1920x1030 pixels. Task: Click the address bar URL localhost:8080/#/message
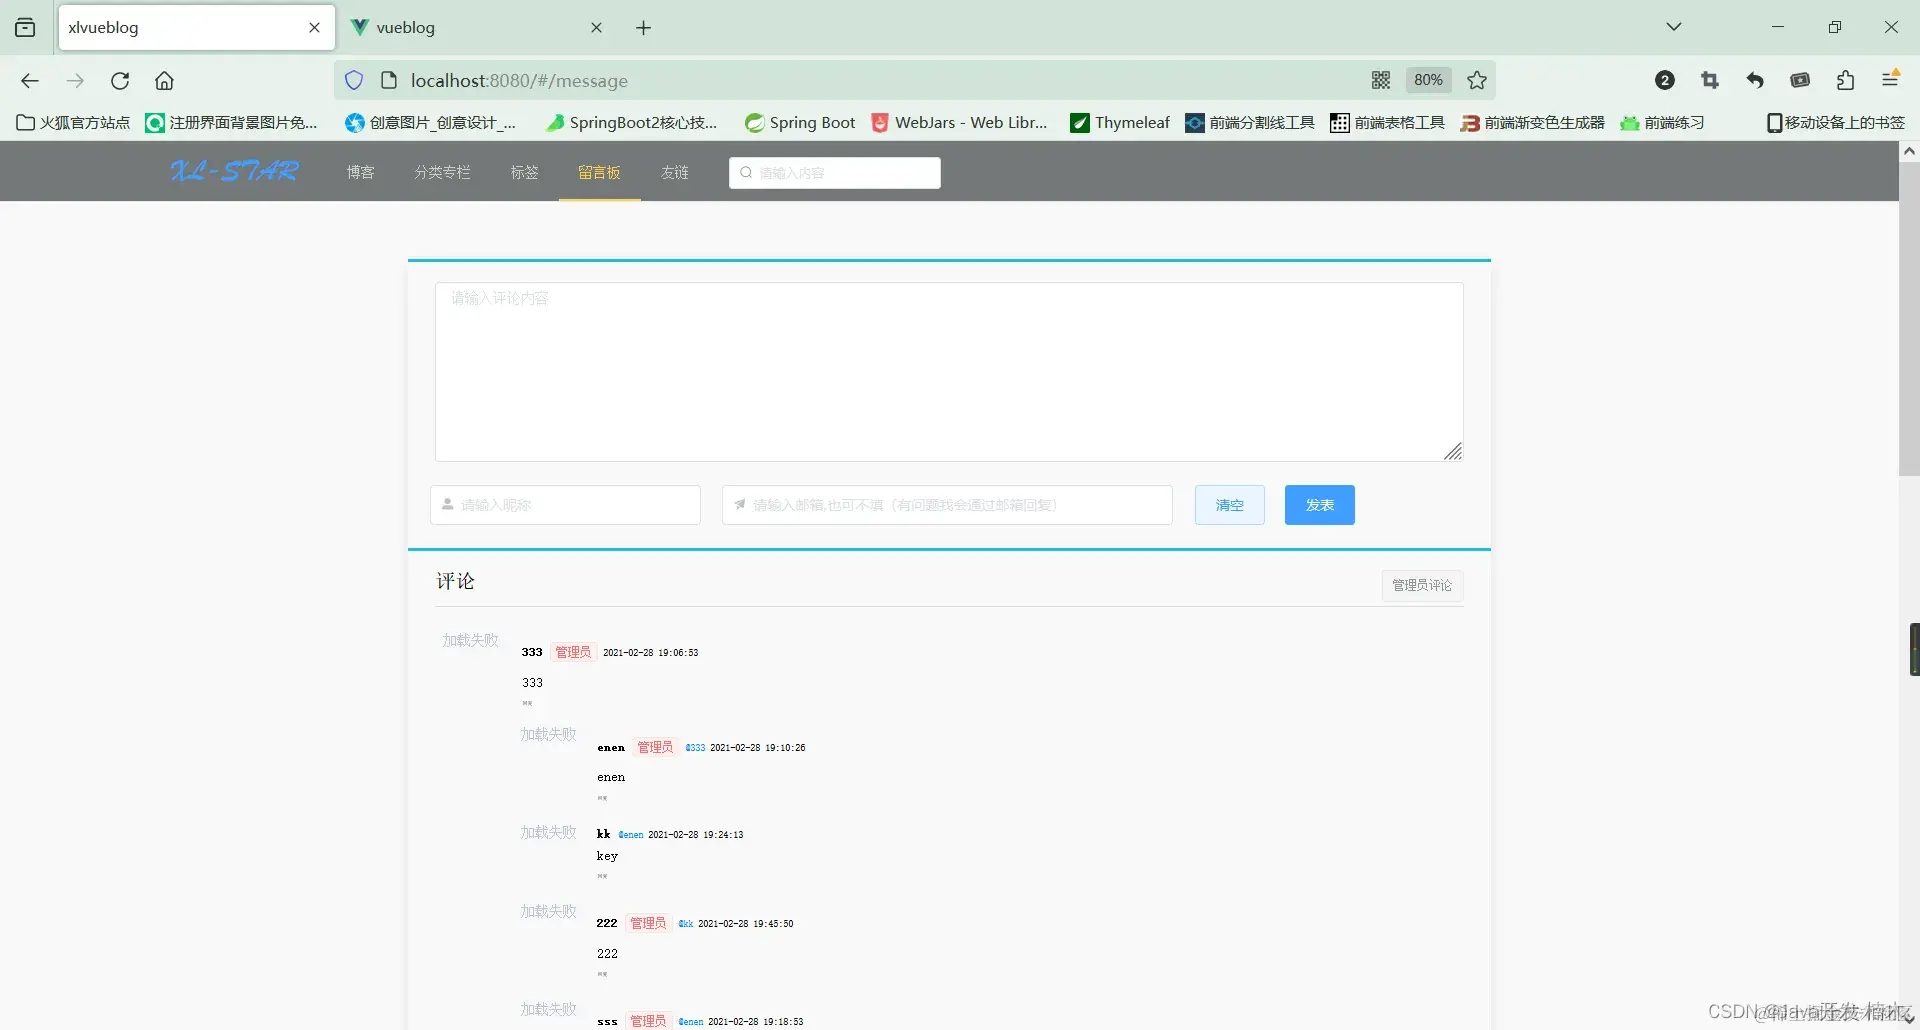[x=519, y=81]
